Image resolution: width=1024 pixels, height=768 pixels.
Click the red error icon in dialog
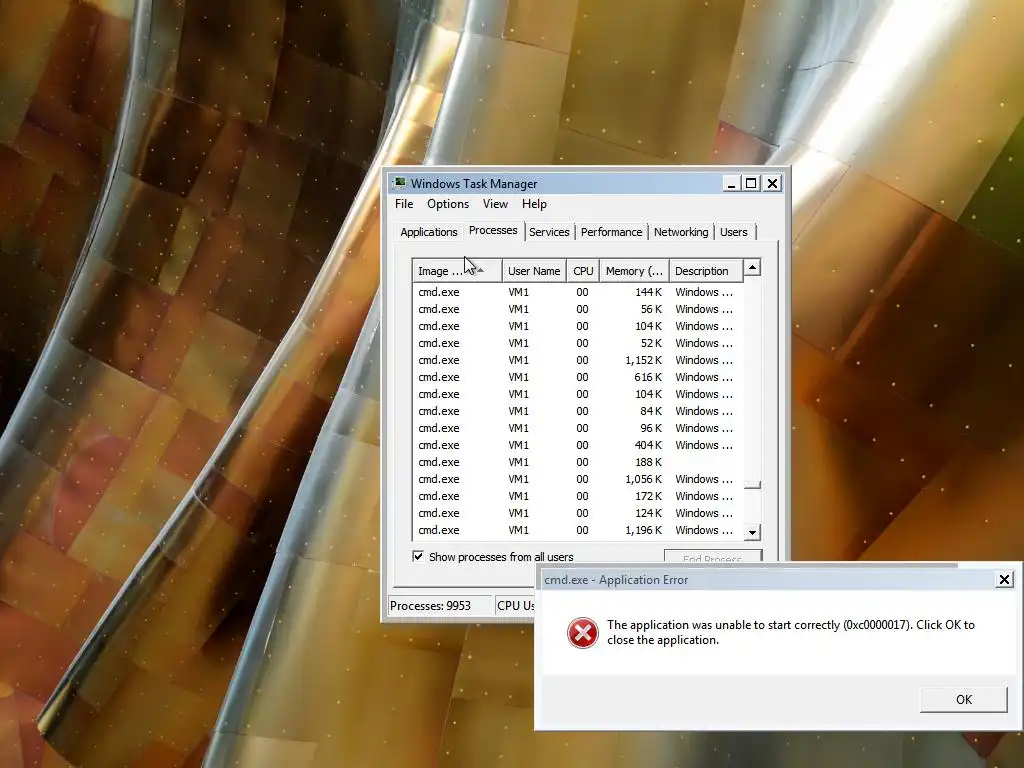coord(583,633)
